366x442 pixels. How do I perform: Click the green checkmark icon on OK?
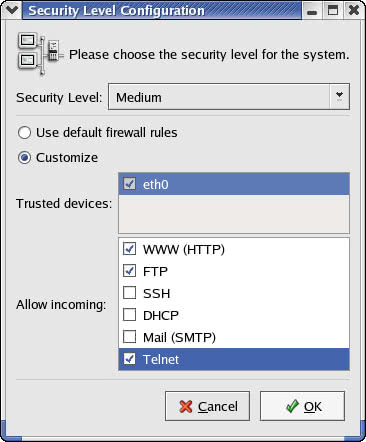(x=292, y=406)
